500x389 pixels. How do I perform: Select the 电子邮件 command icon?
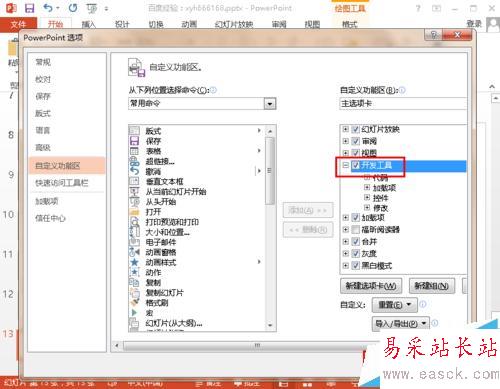[134, 242]
